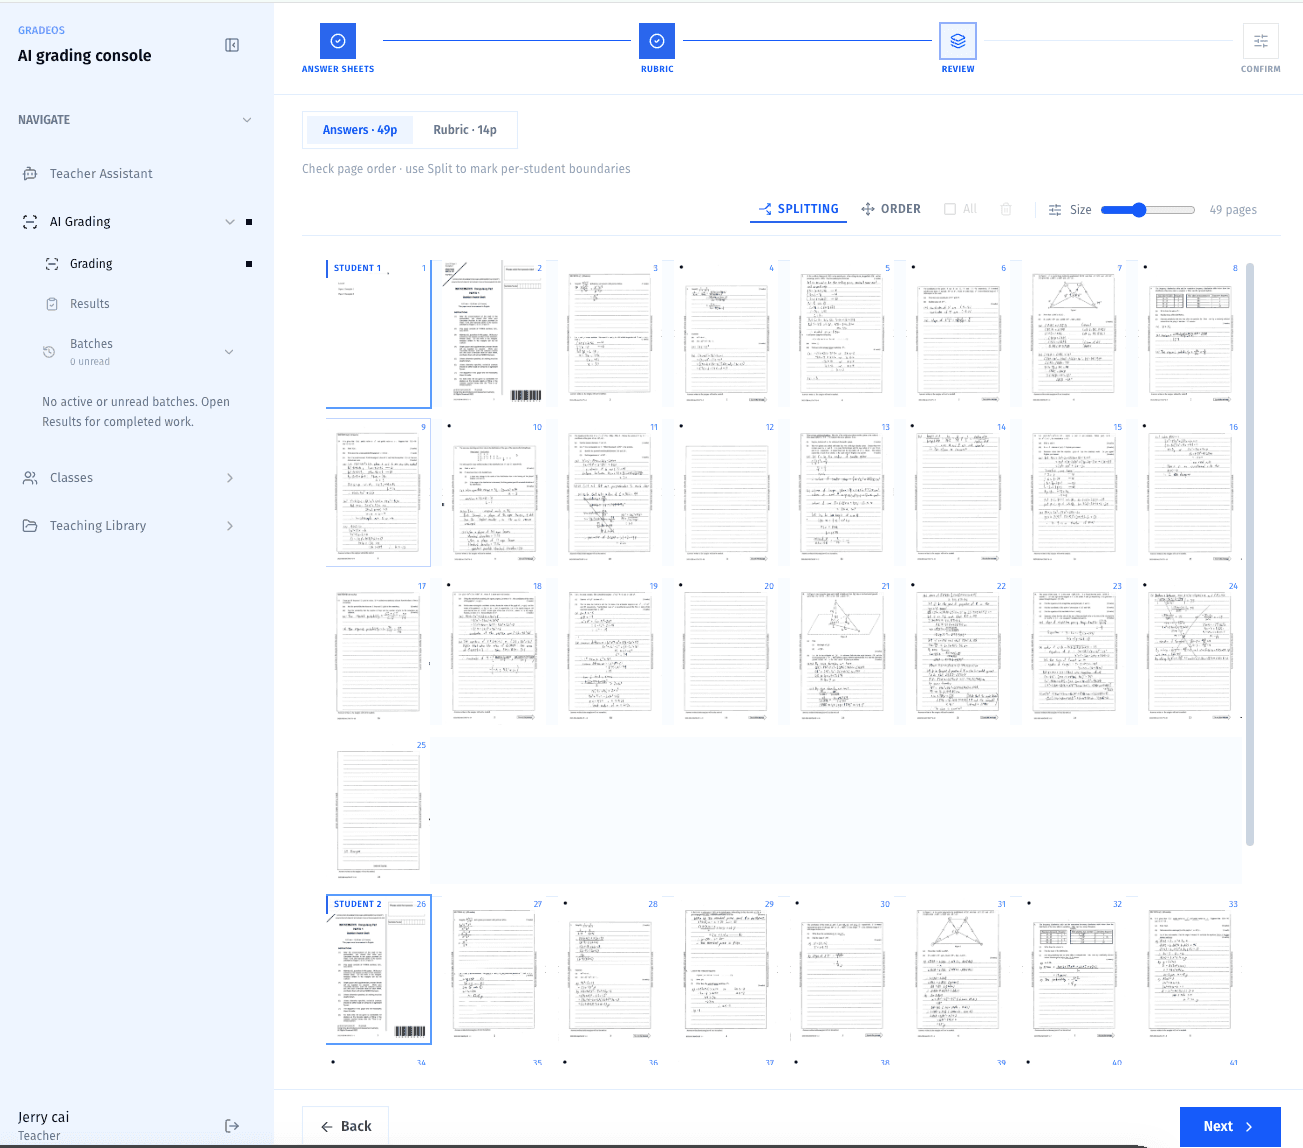Image resolution: width=1303 pixels, height=1148 pixels.
Task: Proceed with the Next button
Action: click(x=1230, y=1126)
